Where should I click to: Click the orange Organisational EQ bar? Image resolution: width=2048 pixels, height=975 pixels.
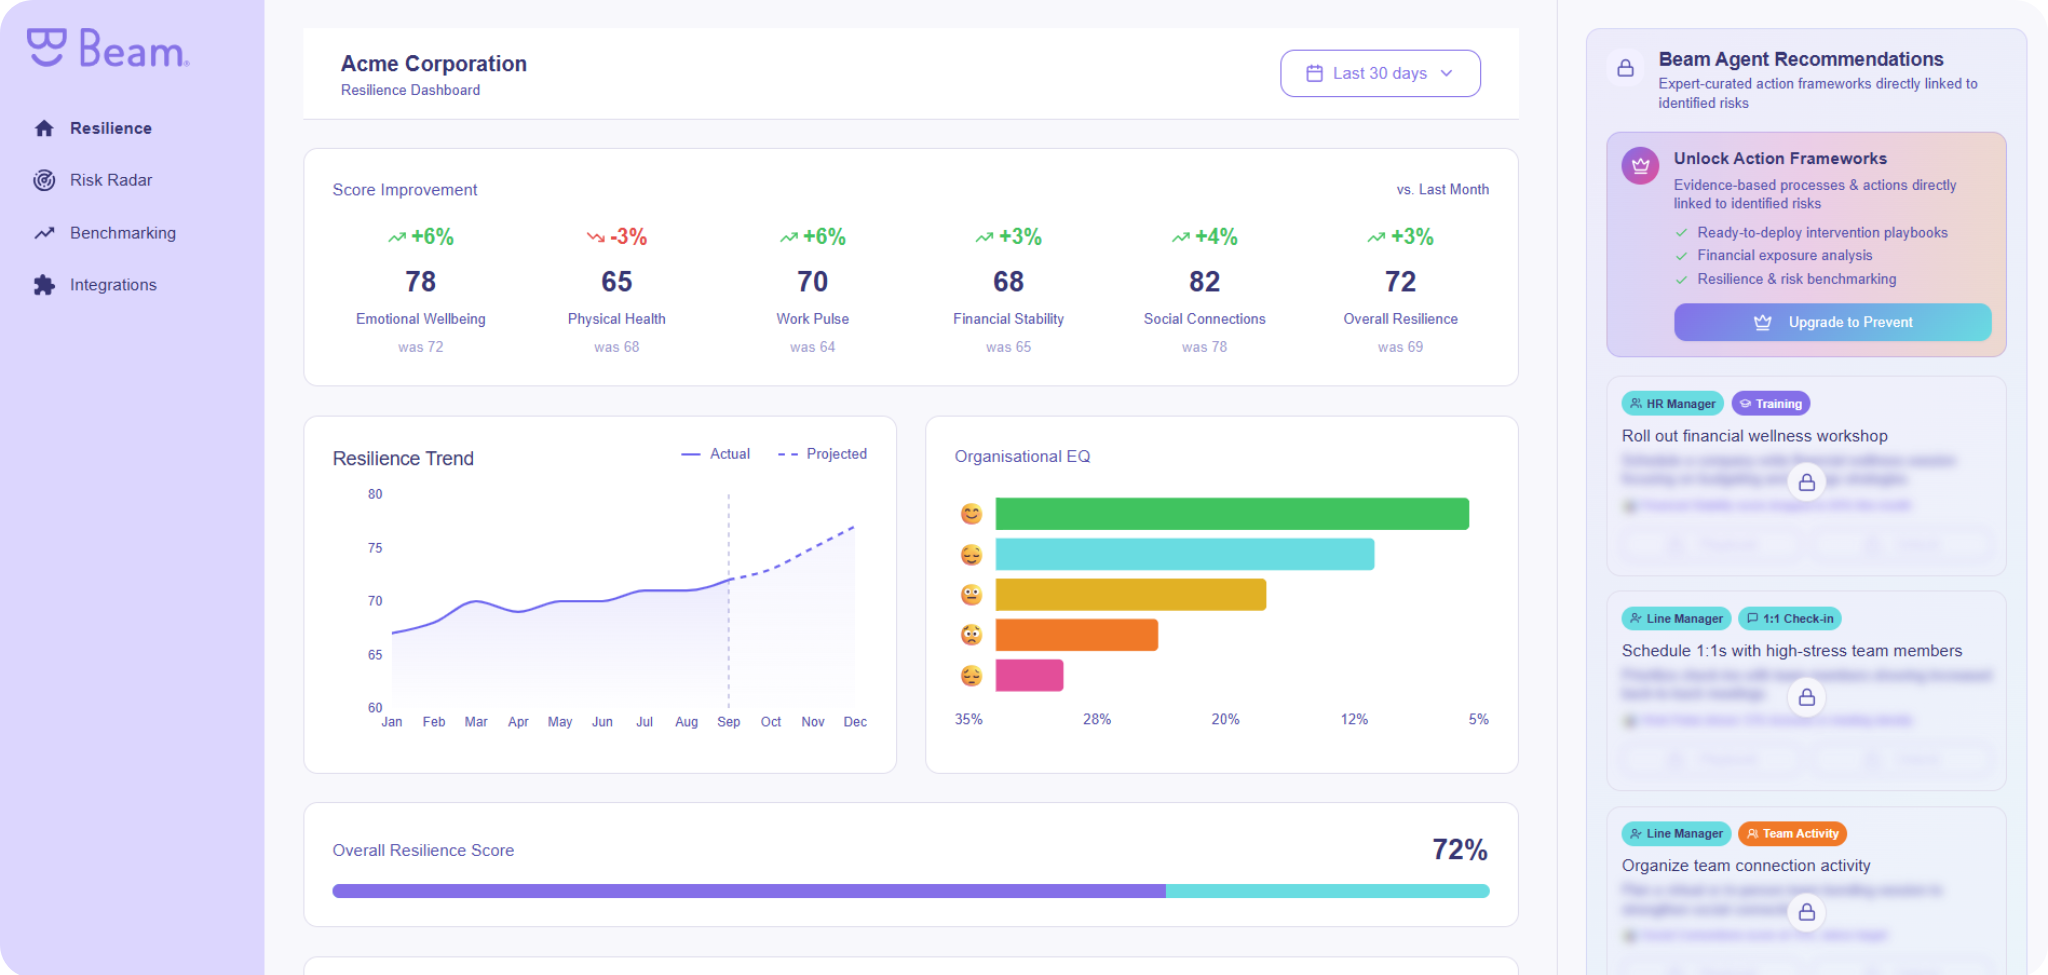(1077, 635)
